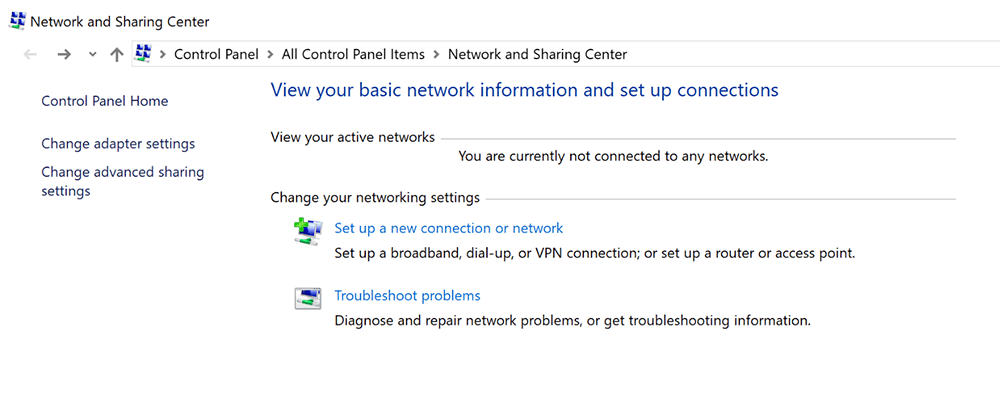Click the Control Panel icon in the address bar
This screenshot has height=413, width=1000.
[143, 55]
